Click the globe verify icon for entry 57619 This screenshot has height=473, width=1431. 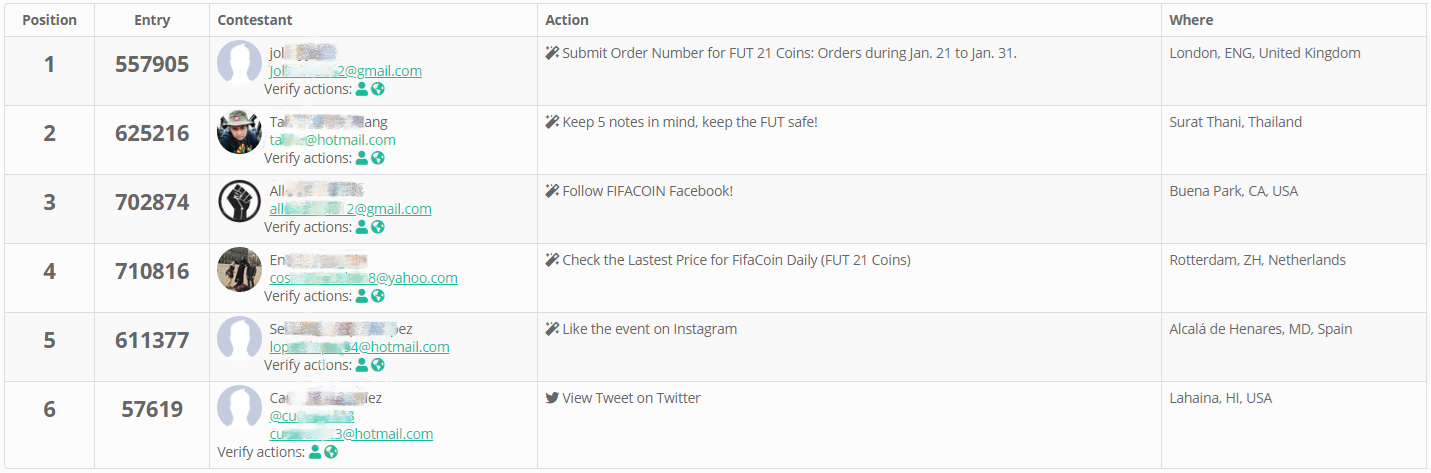(x=331, y=452)
